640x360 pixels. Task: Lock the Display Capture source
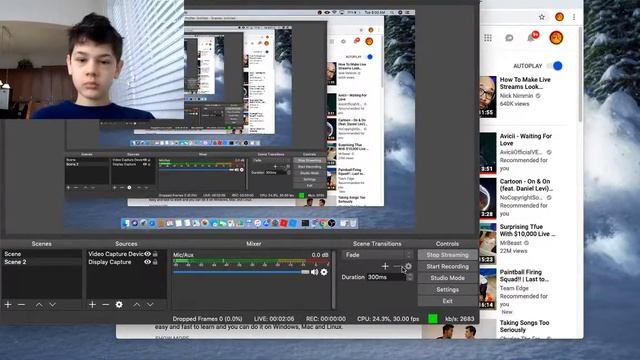click(x=156, y=262)
